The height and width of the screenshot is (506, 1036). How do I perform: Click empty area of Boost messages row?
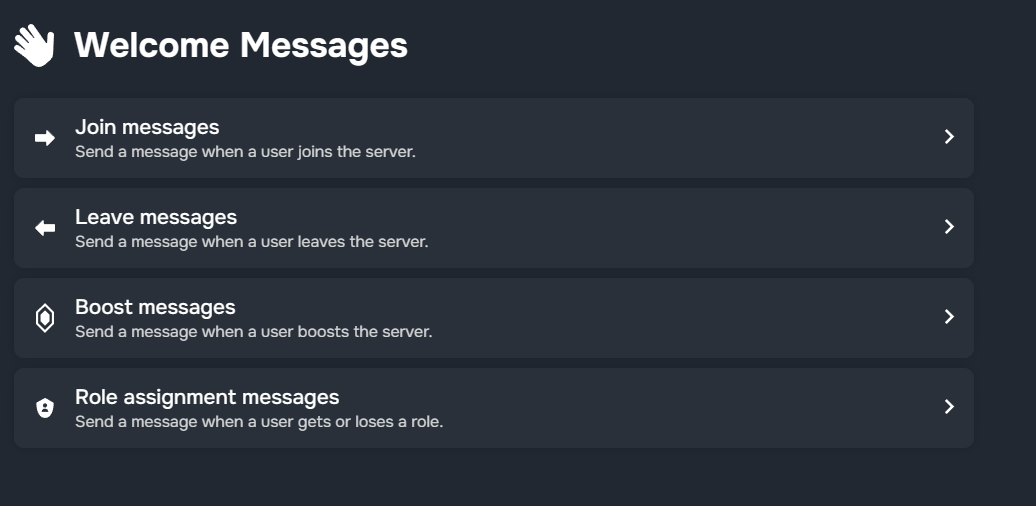(x=650, y=318)
